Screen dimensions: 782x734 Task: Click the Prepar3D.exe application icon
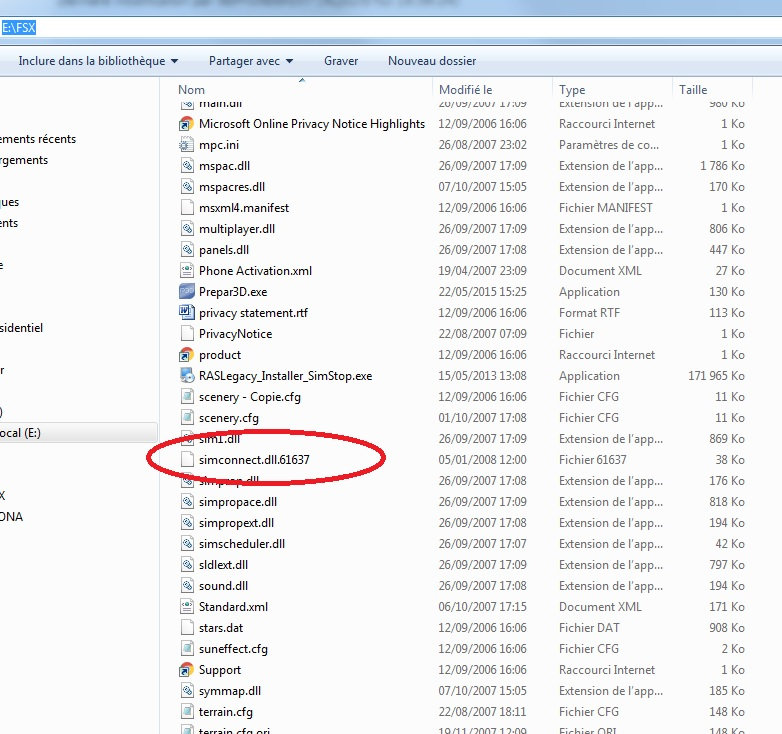click(187, 292)
